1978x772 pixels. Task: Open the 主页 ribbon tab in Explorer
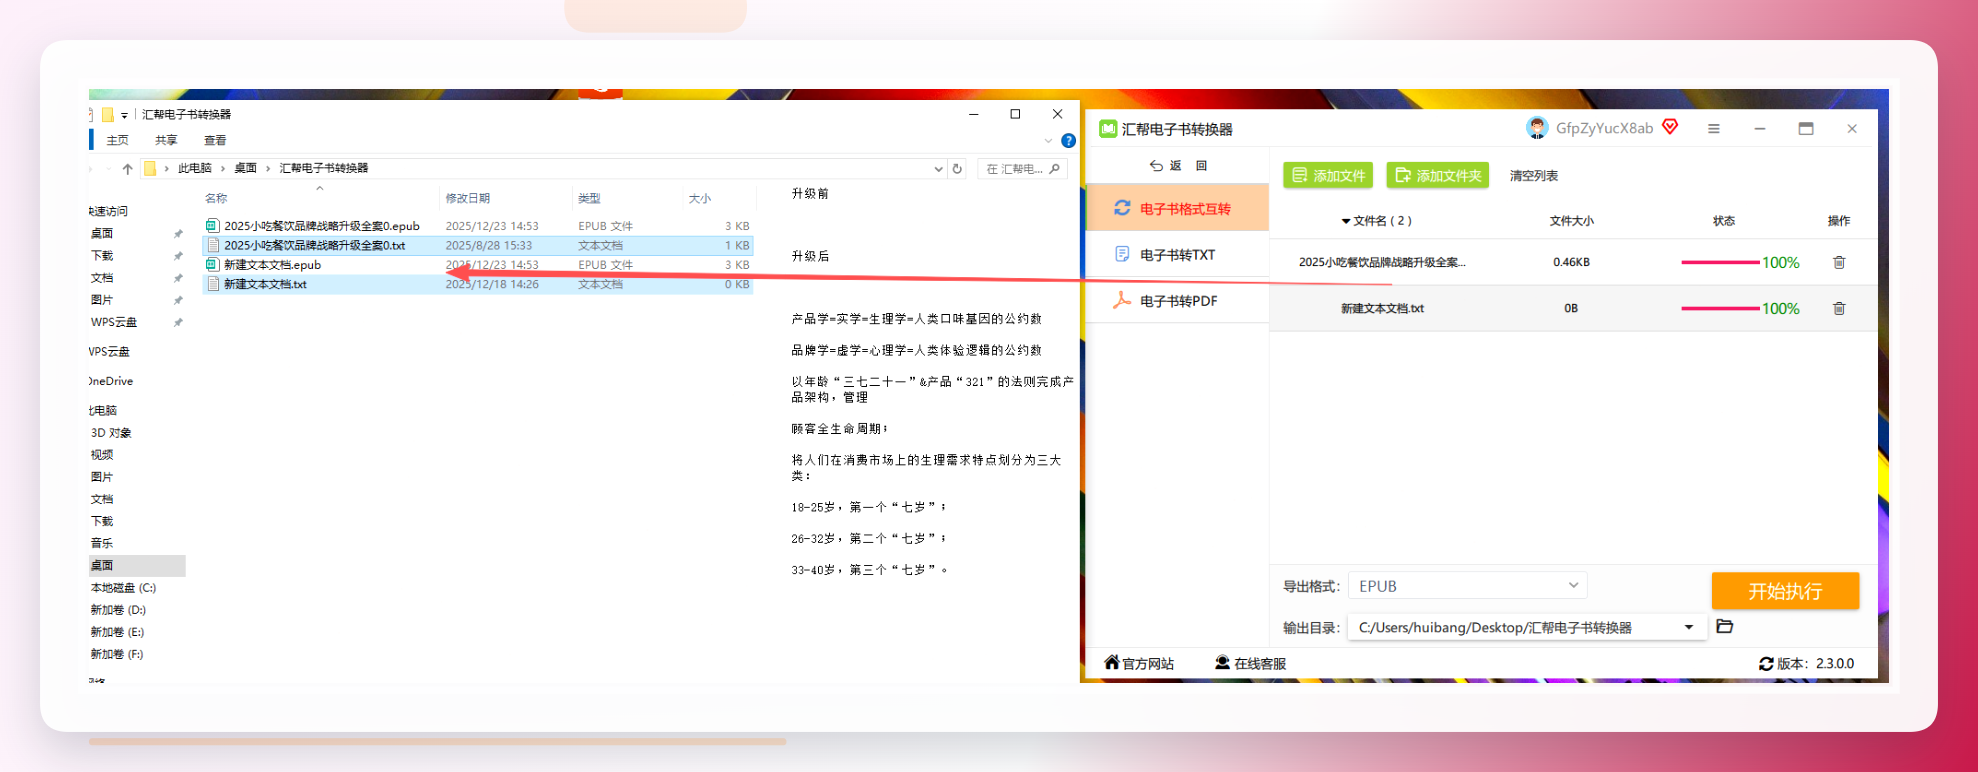tap(118, 140)
